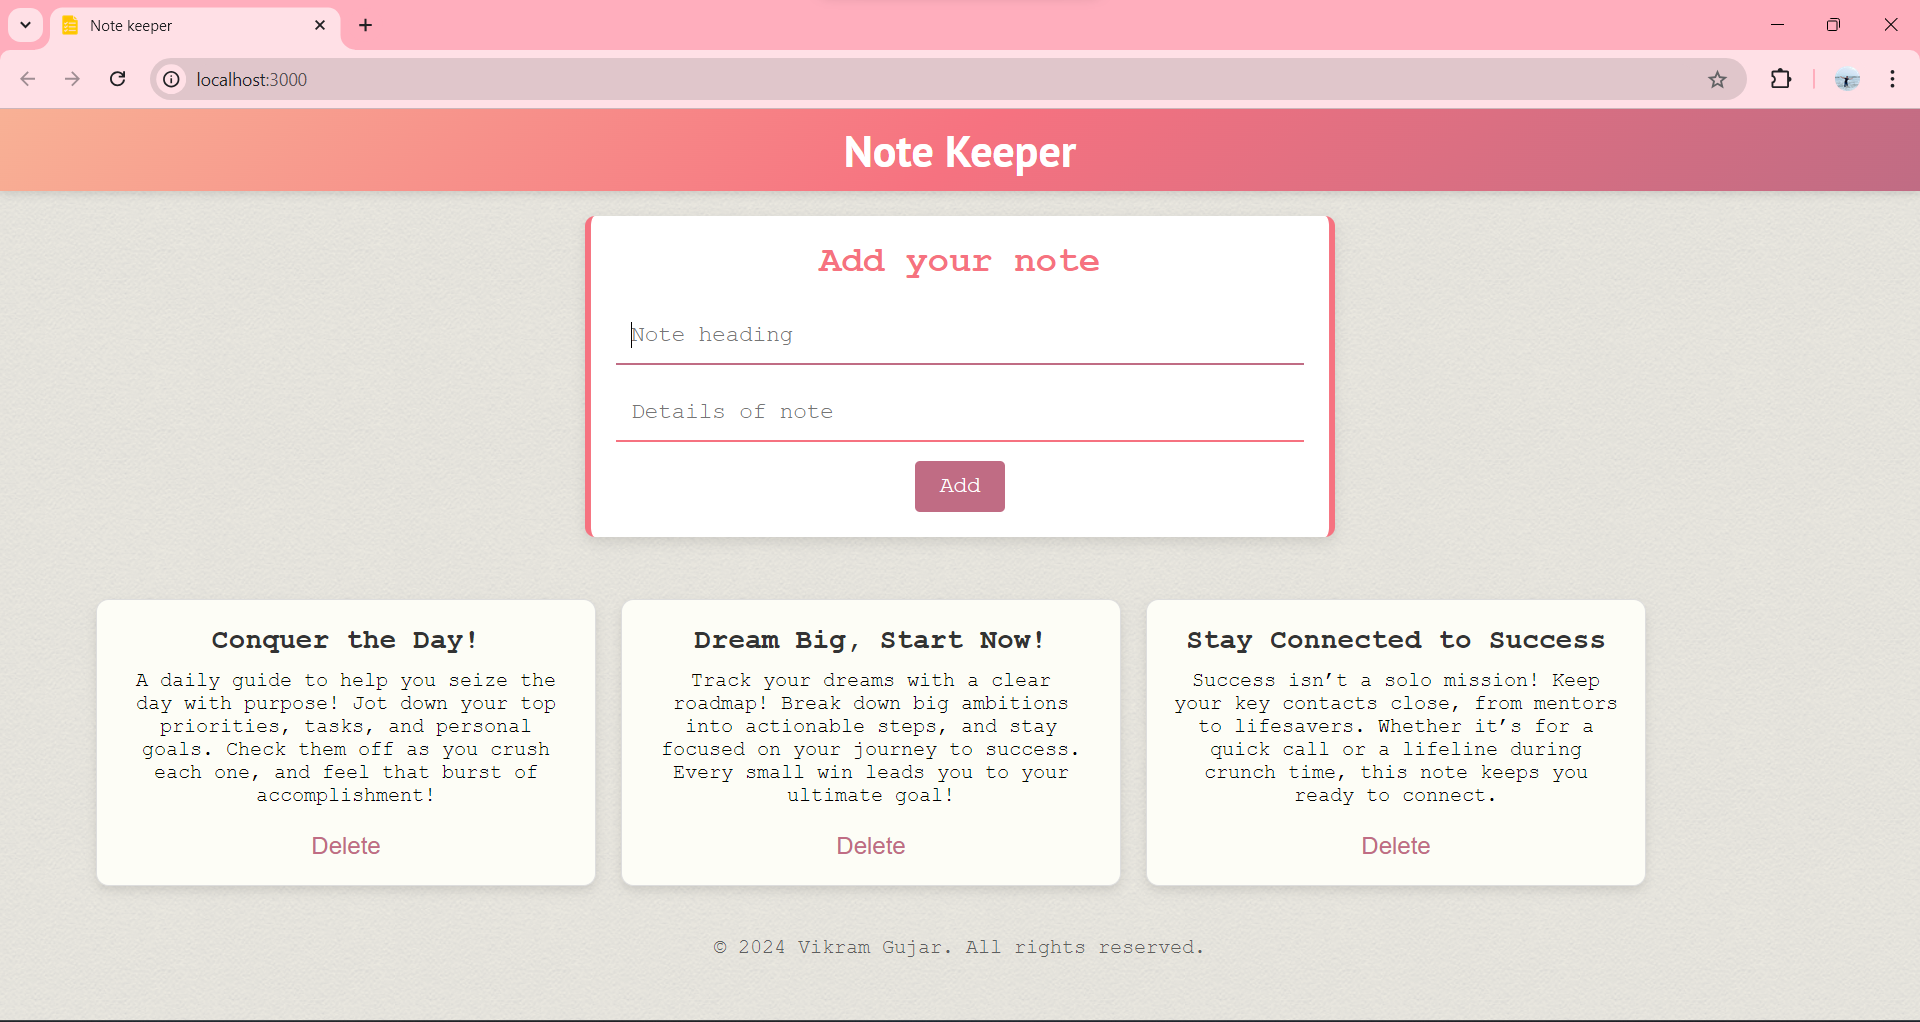This screenshot has height=1022, width=1920.
Task: Click the browser back arrow icon
Action: tap(28, 79)
